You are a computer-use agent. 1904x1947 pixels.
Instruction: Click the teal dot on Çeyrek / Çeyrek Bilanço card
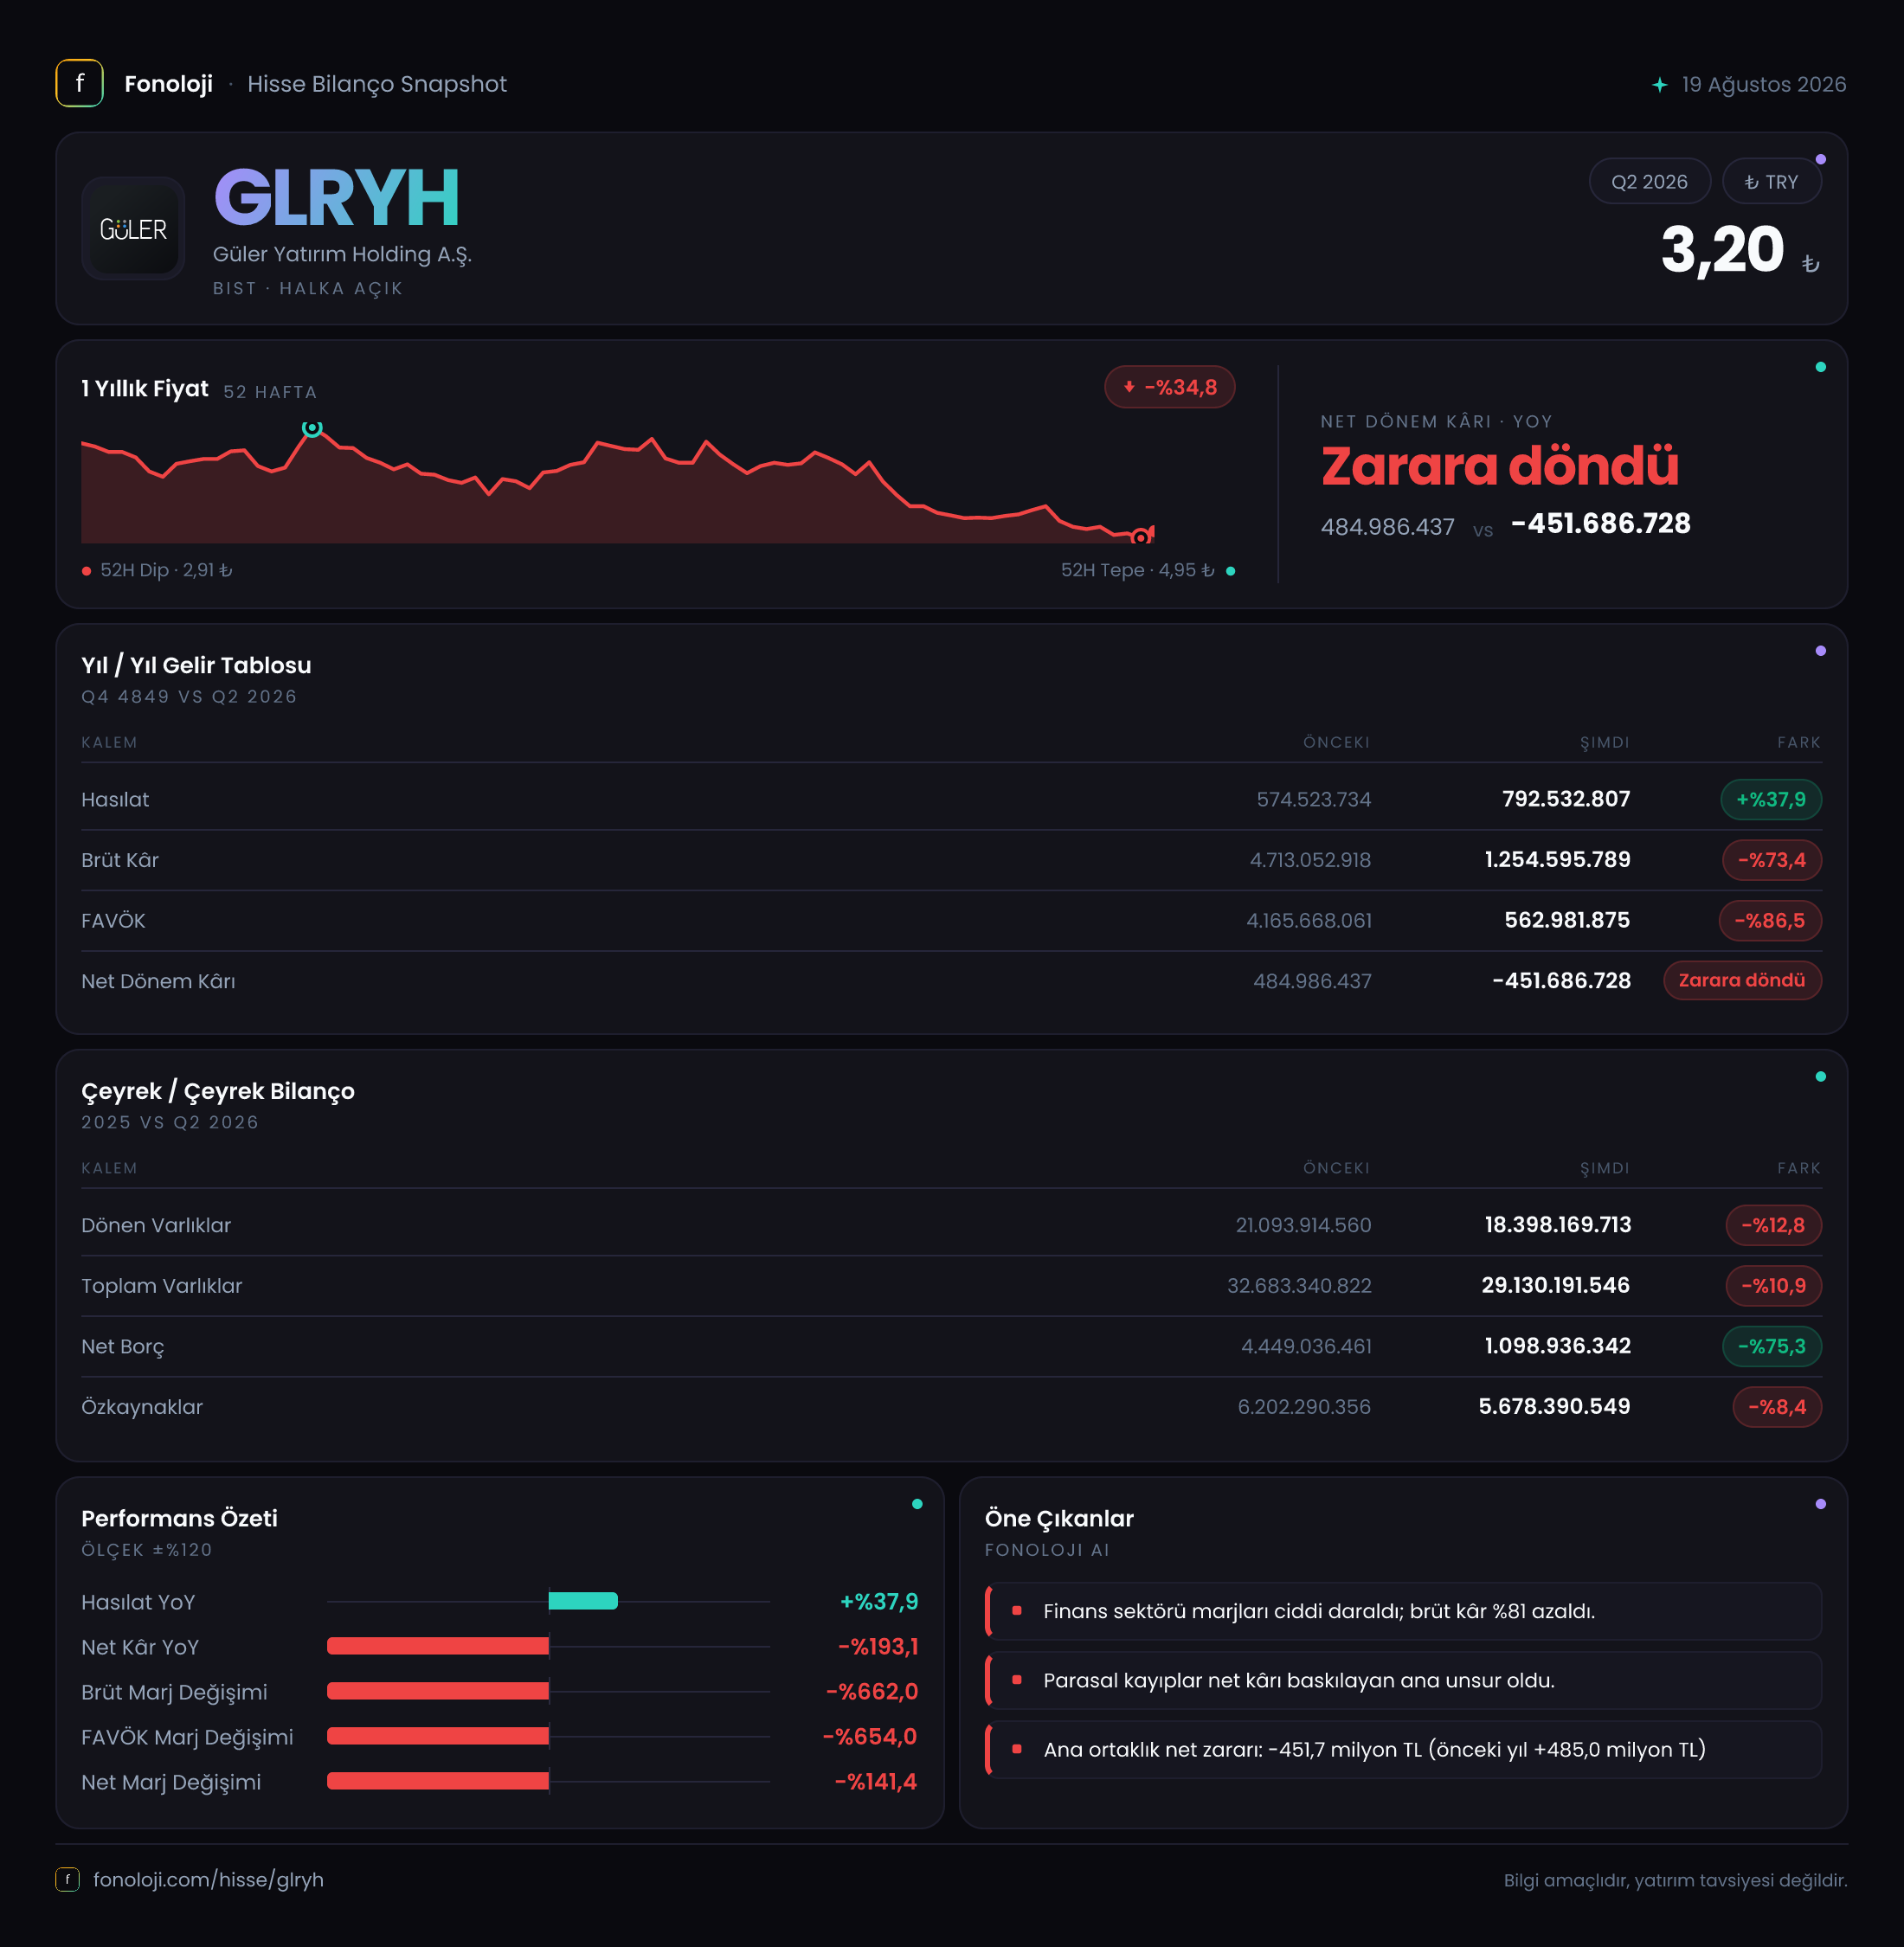click(1820, 1077)
